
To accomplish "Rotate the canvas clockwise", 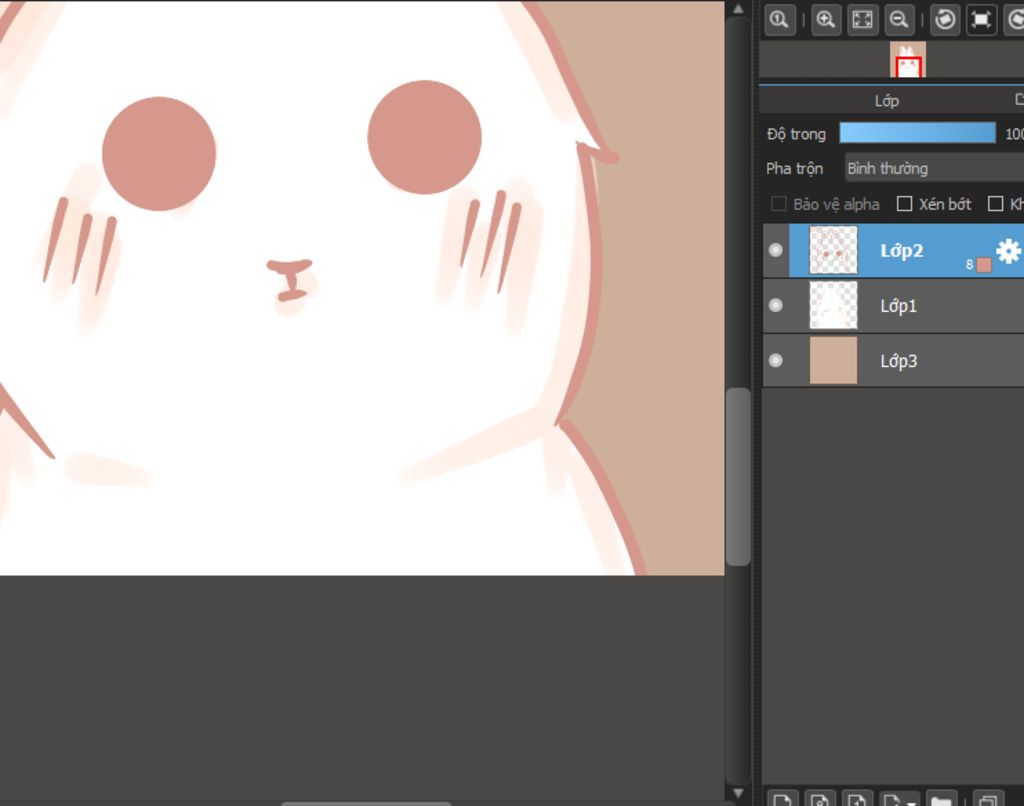I will (1015, 20).
